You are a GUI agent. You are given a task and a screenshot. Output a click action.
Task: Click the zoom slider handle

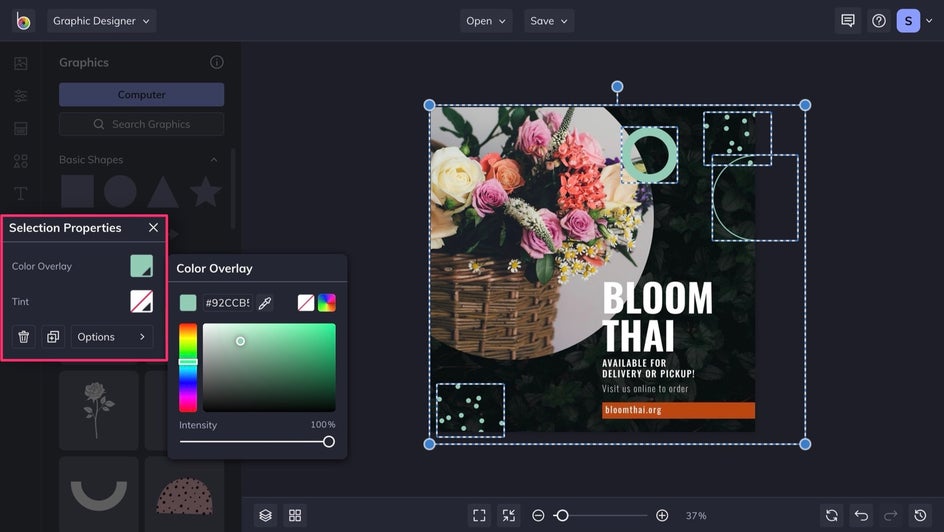click(x=562, y=515)
